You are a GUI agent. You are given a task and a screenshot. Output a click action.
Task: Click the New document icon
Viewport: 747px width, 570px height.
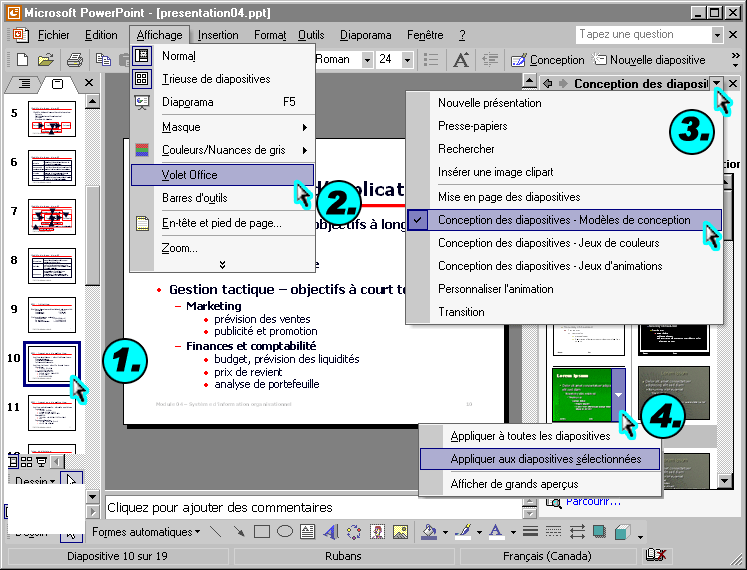click(x=22, y=60)
